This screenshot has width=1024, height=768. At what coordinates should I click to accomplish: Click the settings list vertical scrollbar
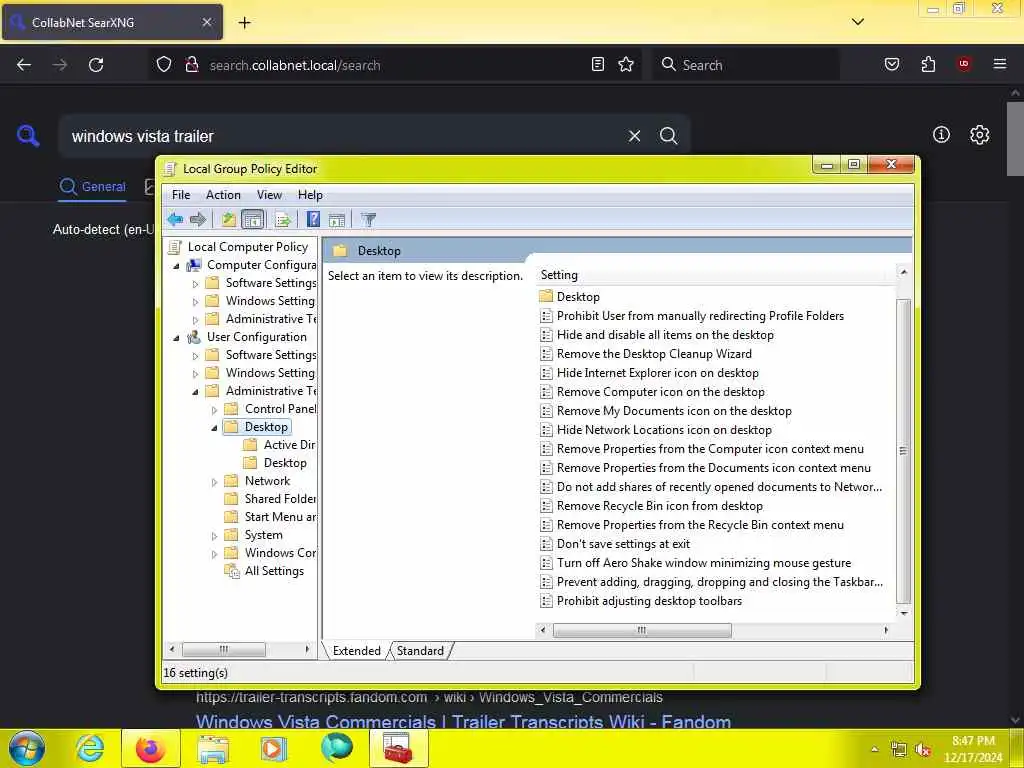coord(903,451)
